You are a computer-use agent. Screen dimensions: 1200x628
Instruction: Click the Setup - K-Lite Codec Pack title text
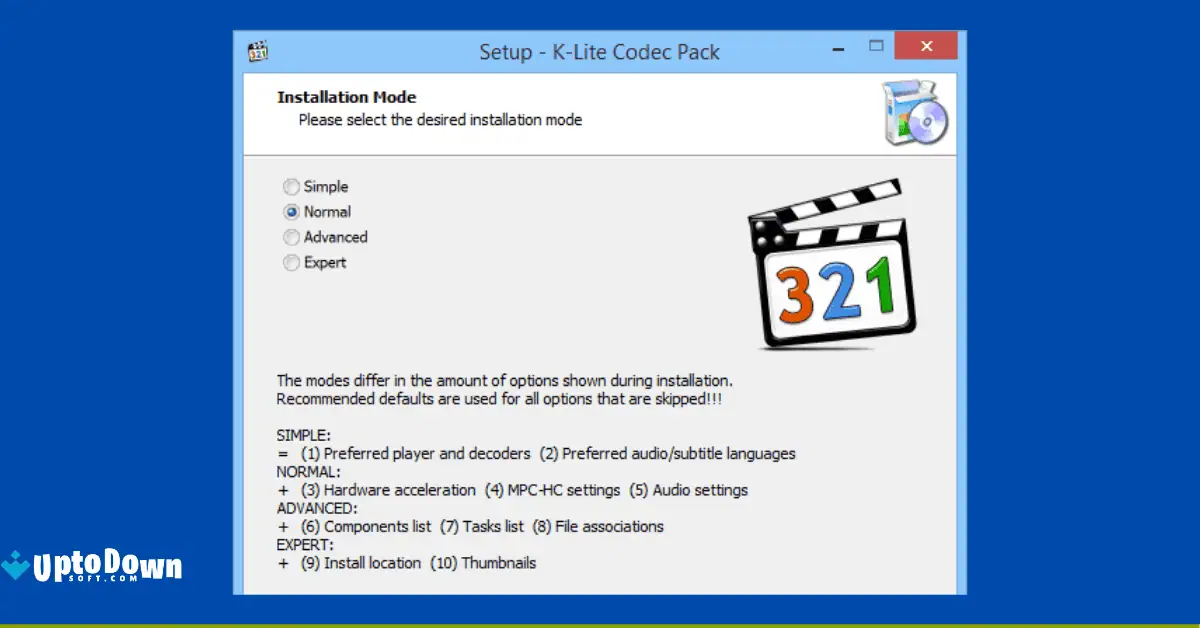click(x=600, y=52)
